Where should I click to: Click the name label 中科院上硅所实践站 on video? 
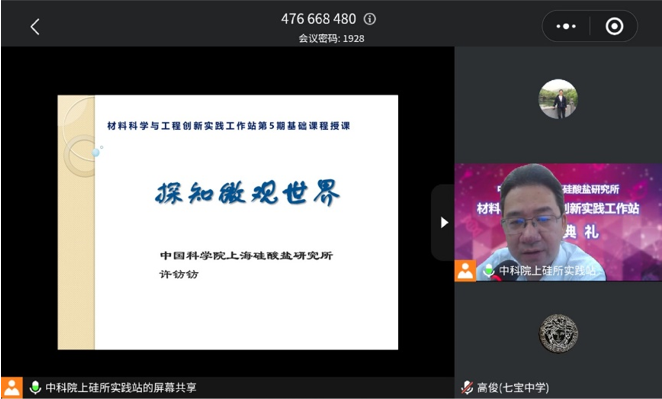(547, 271)
